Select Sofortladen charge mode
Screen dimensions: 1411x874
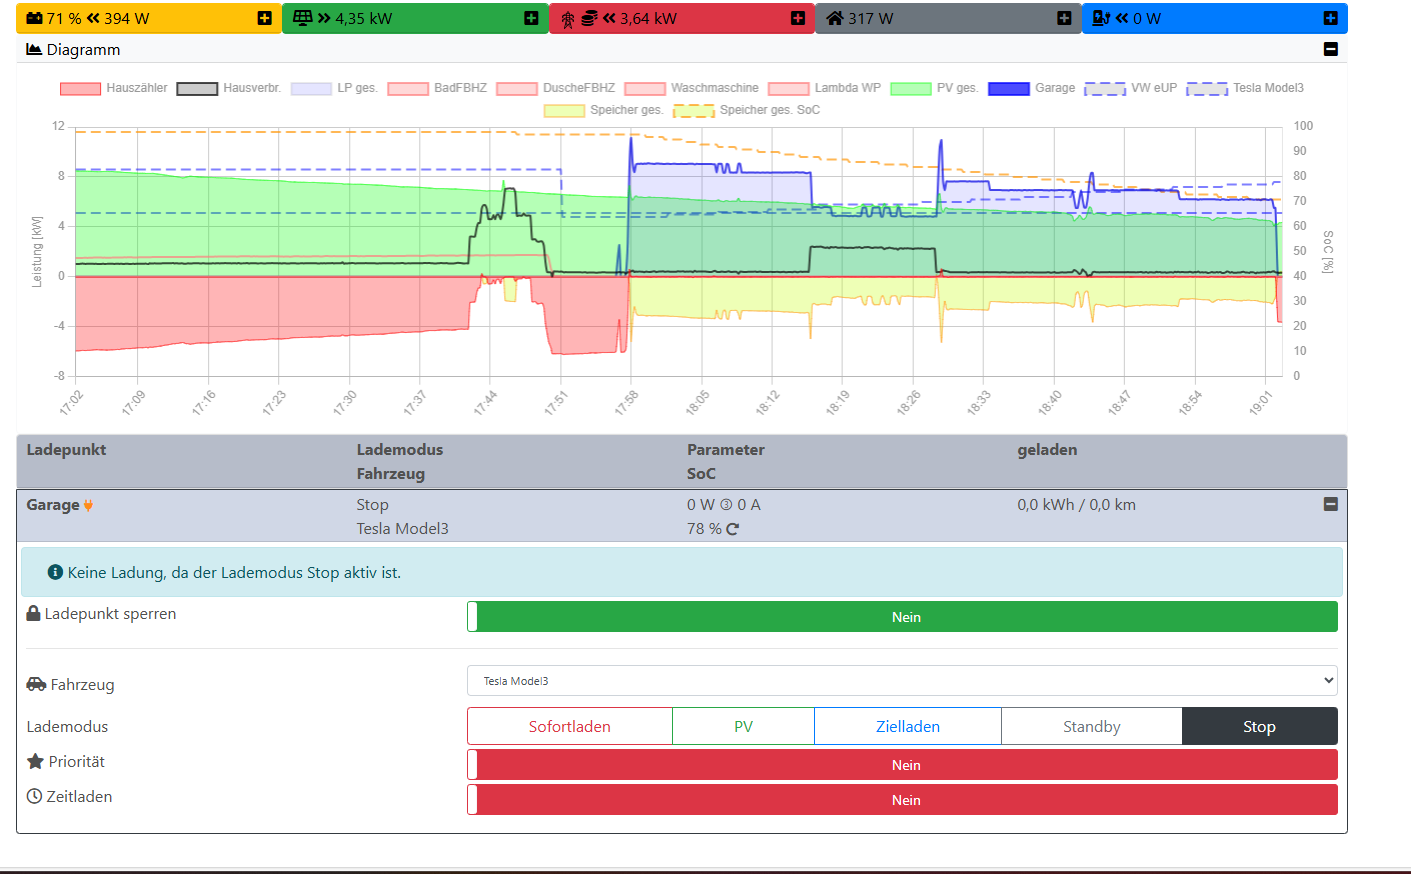(x=570, y=727)
